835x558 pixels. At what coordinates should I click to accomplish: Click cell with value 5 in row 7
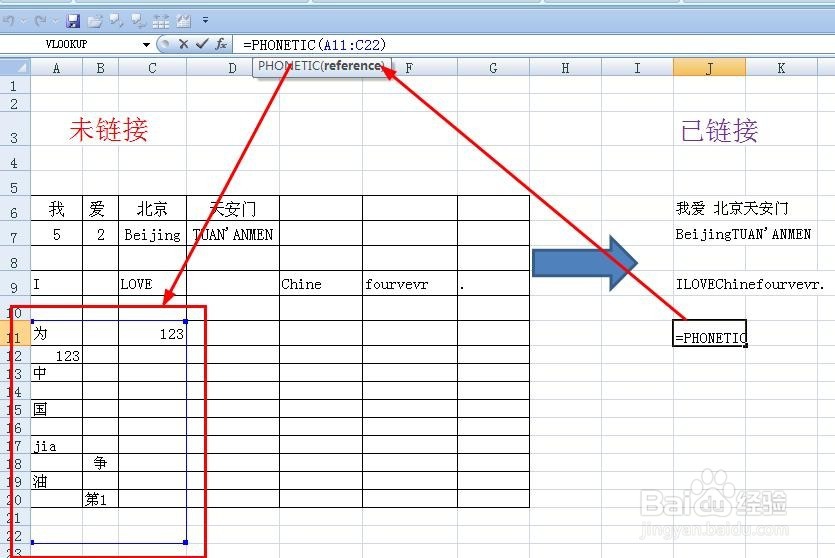[56, 234]
